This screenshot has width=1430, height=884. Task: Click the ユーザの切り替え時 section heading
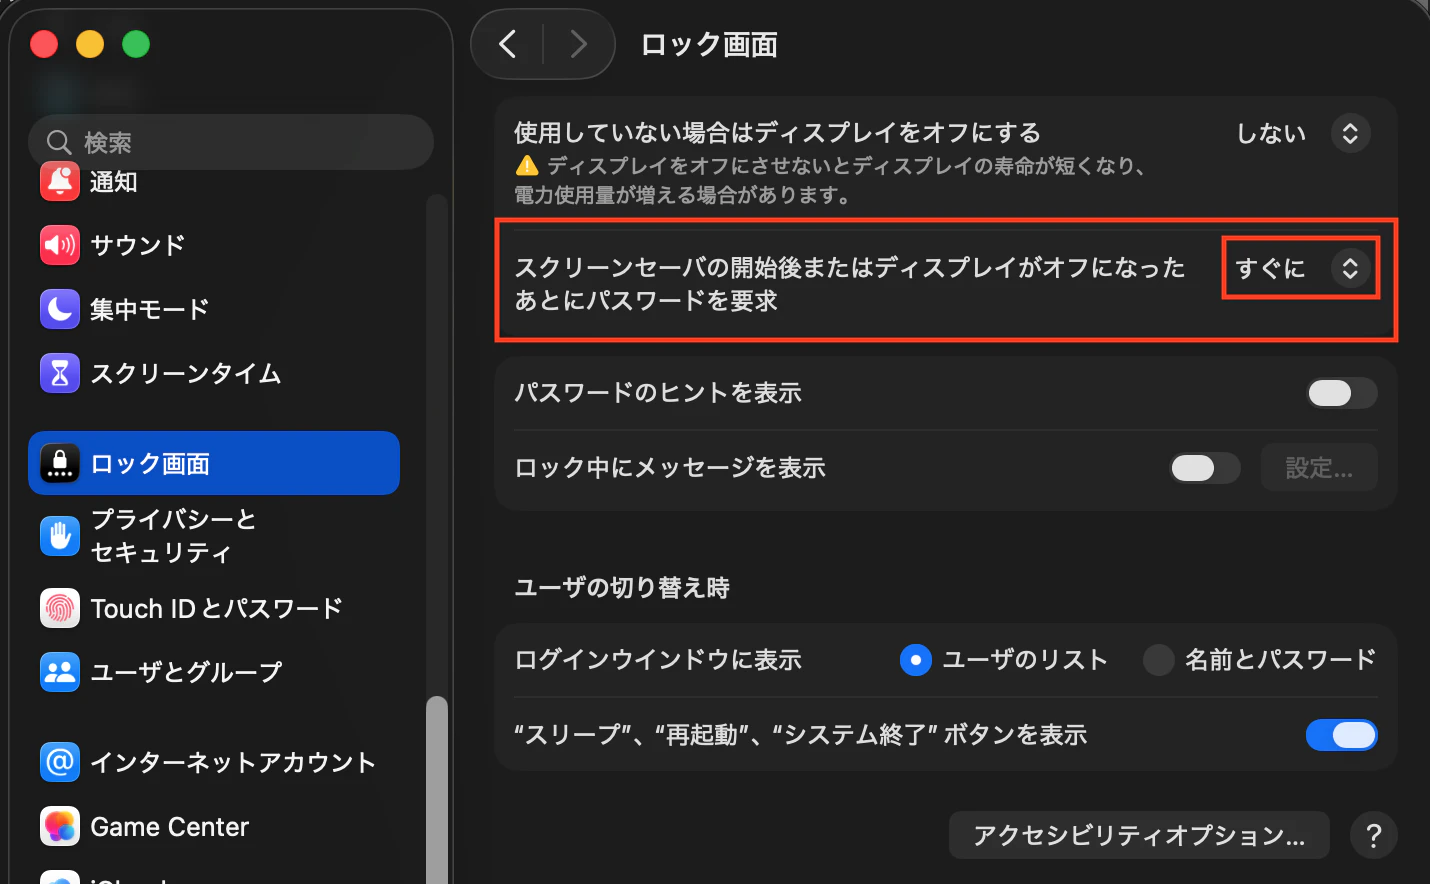pos(622,587)
